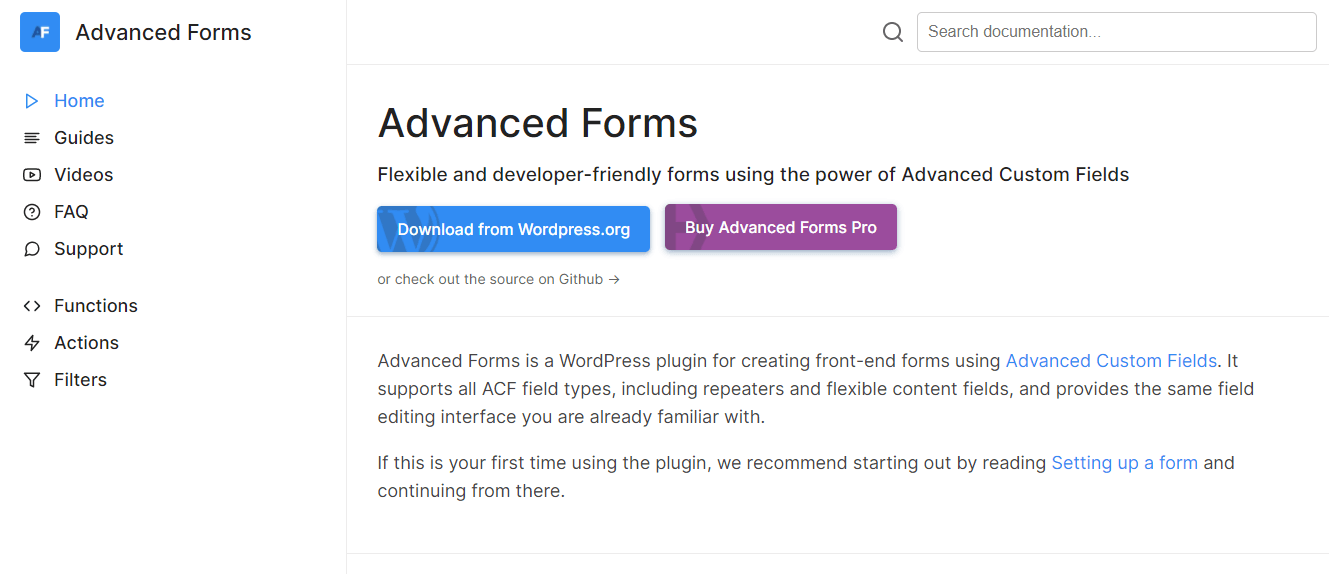Click the Advanced Forms main page heading
The image size is (1343, 574).
(538, 124)
